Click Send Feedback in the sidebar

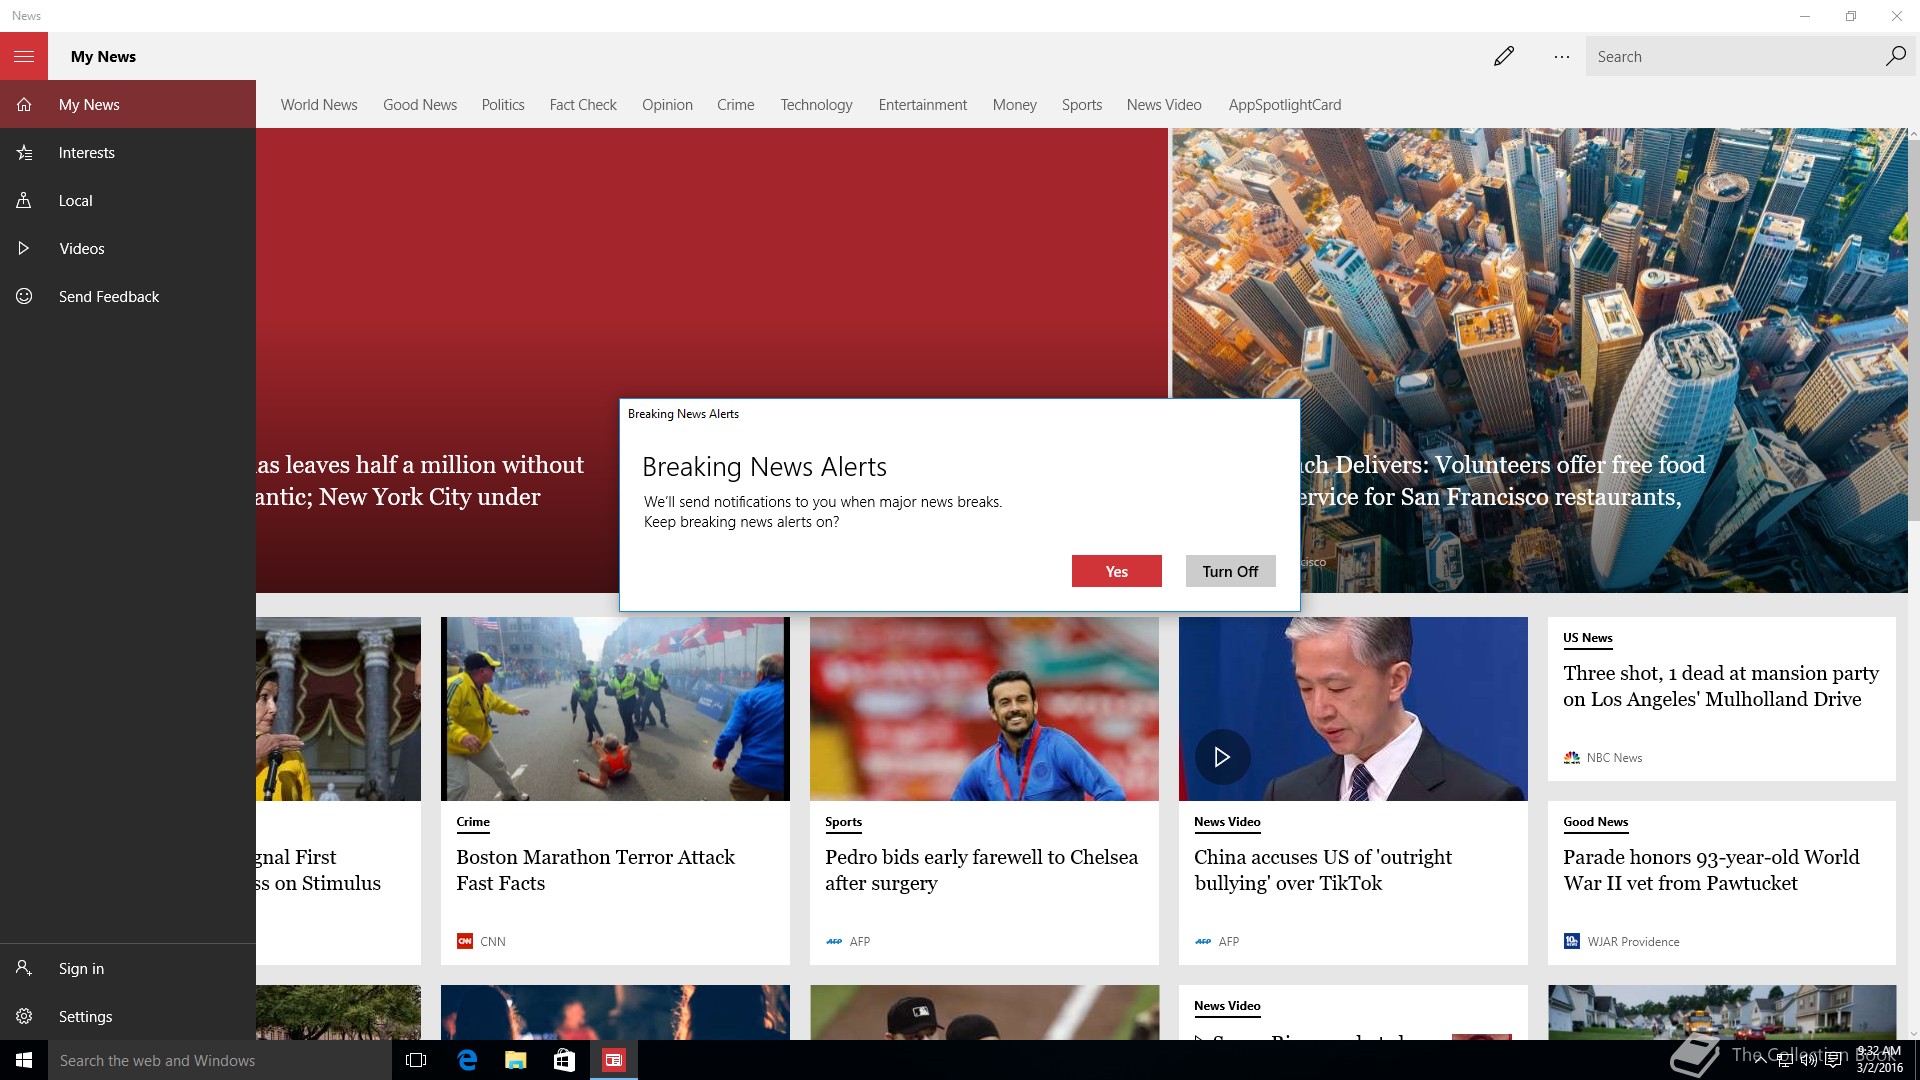click(x=128, y=296)
